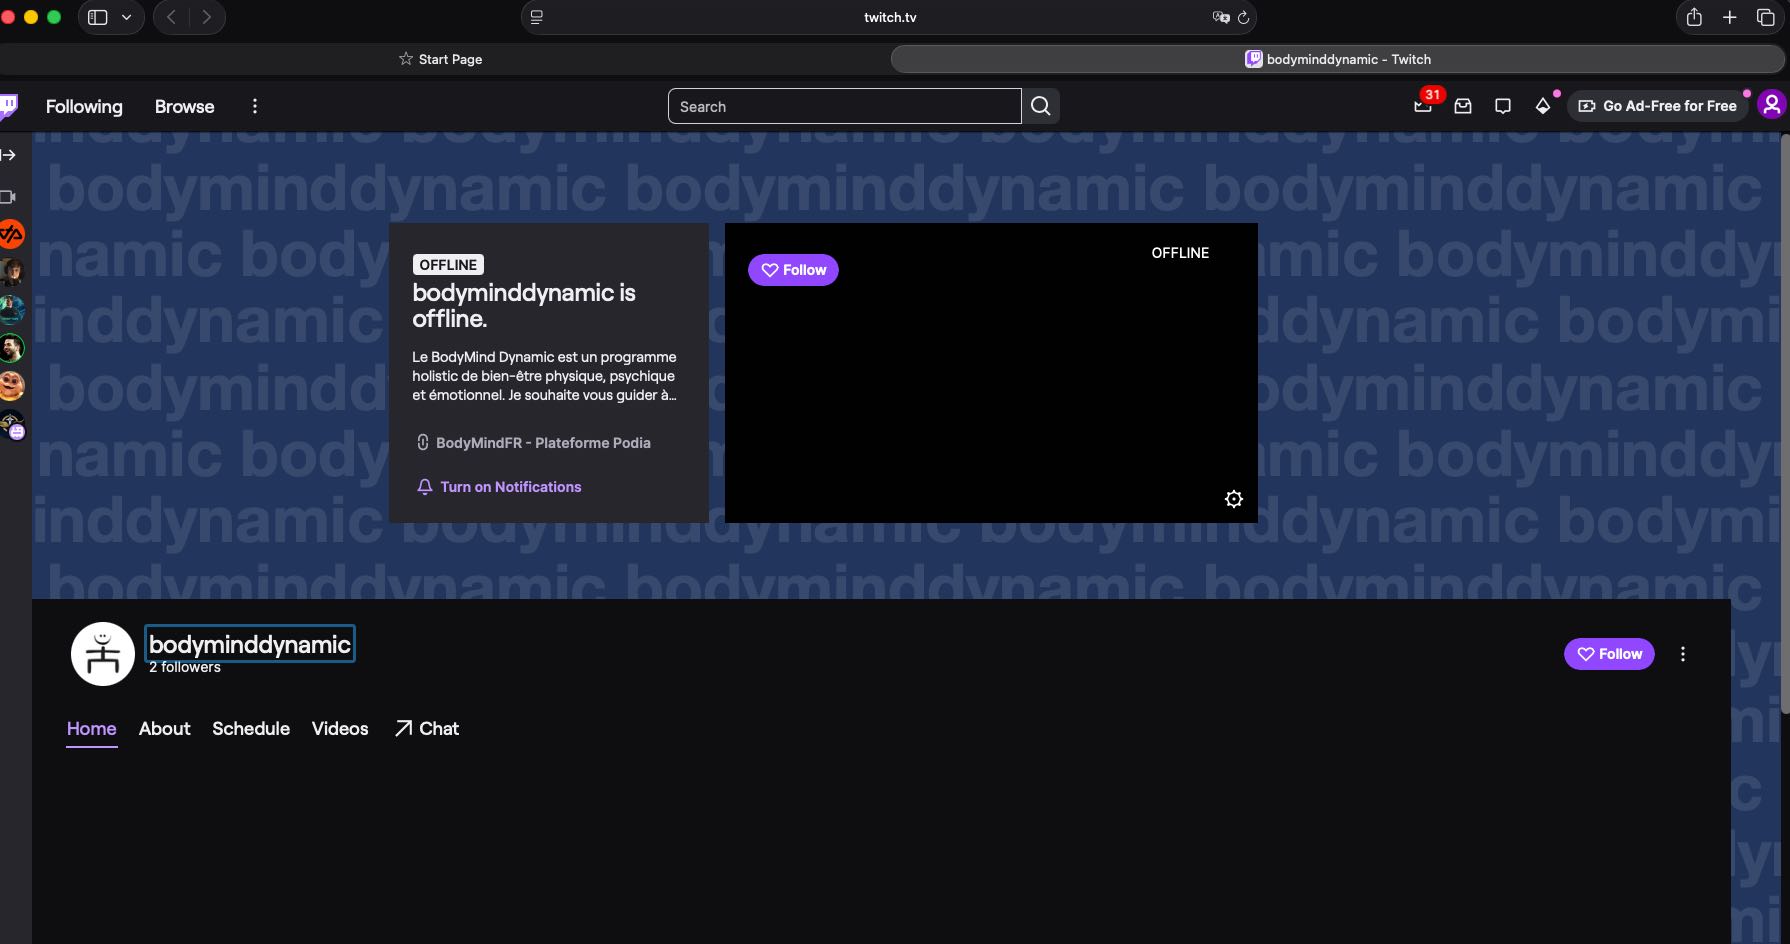The width and height of the screenshot is (1790, 944).
Task: Open player settings gear icon
Action: tap(1234, 499)
